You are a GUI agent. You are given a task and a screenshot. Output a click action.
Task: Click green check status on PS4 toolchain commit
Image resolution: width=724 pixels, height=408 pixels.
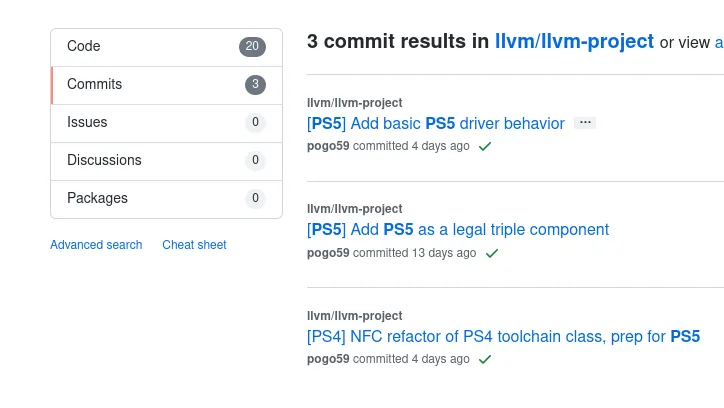click(x=485, y=359)
